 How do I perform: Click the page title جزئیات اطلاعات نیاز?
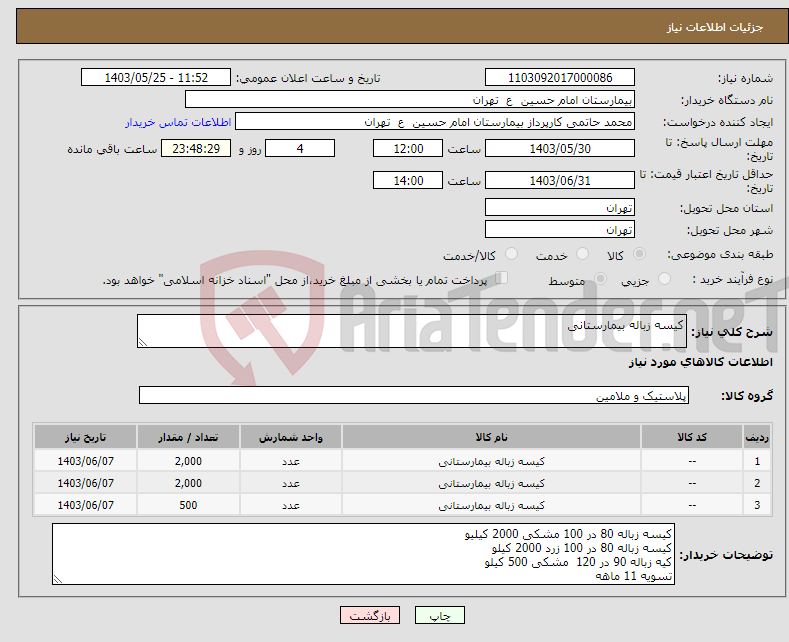tap(715, 27)
